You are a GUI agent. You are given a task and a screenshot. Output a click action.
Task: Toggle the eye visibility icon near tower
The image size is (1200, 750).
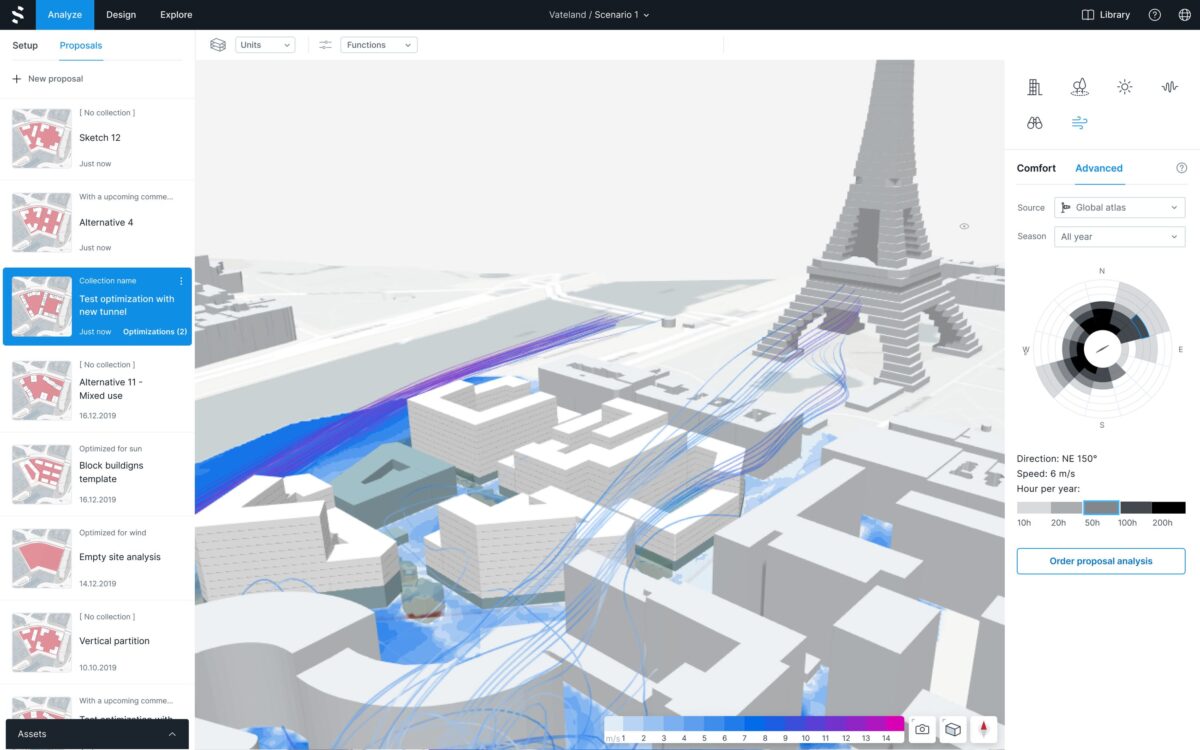click(x=964, y=227)
